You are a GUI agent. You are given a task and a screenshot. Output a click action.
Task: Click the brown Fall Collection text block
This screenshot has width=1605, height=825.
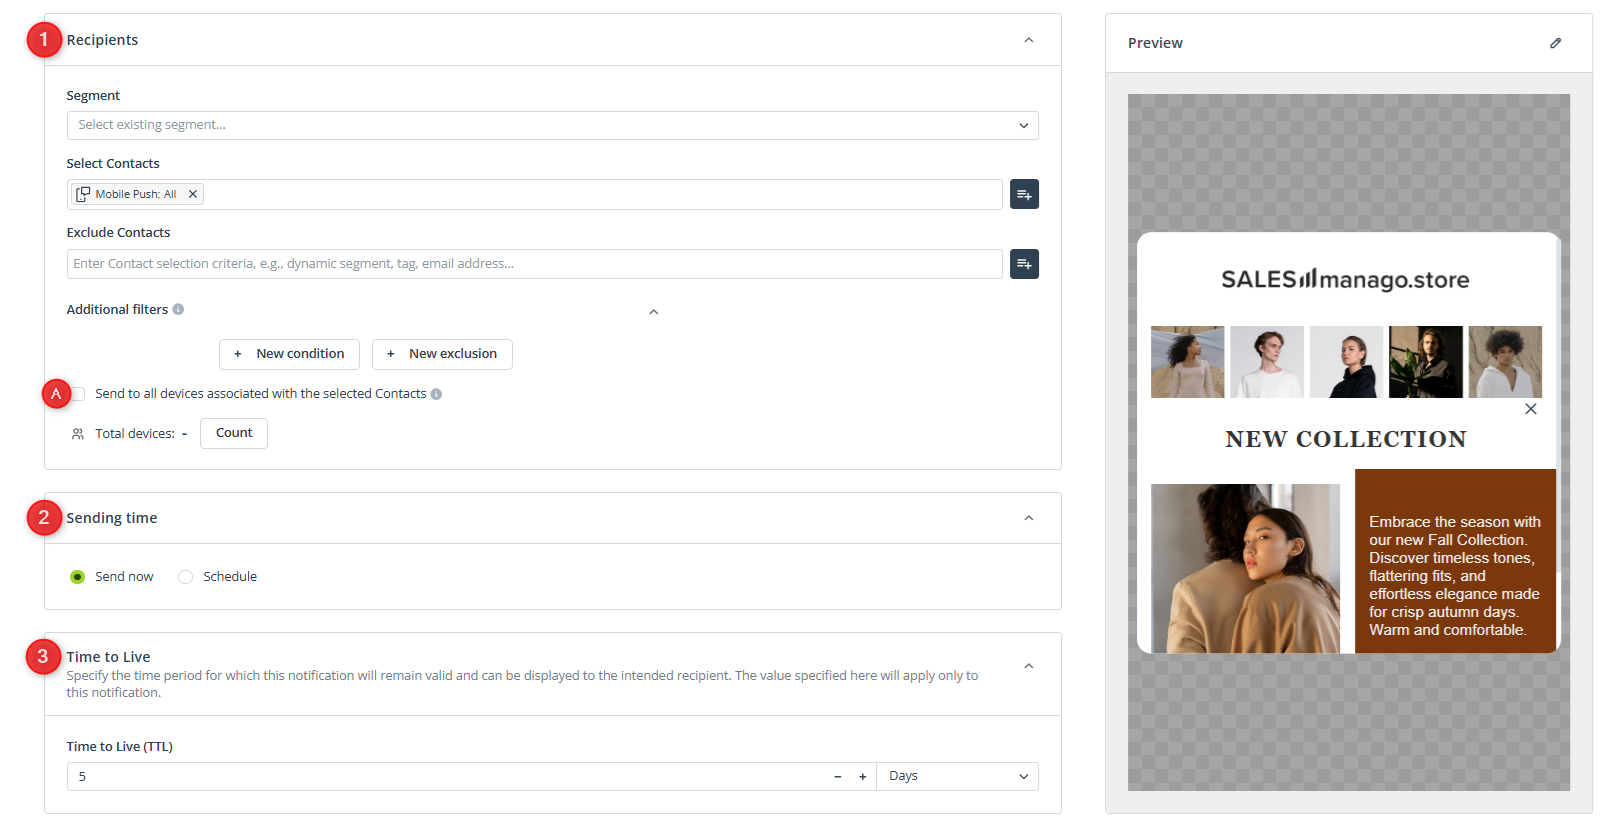tap(1455, 561)
